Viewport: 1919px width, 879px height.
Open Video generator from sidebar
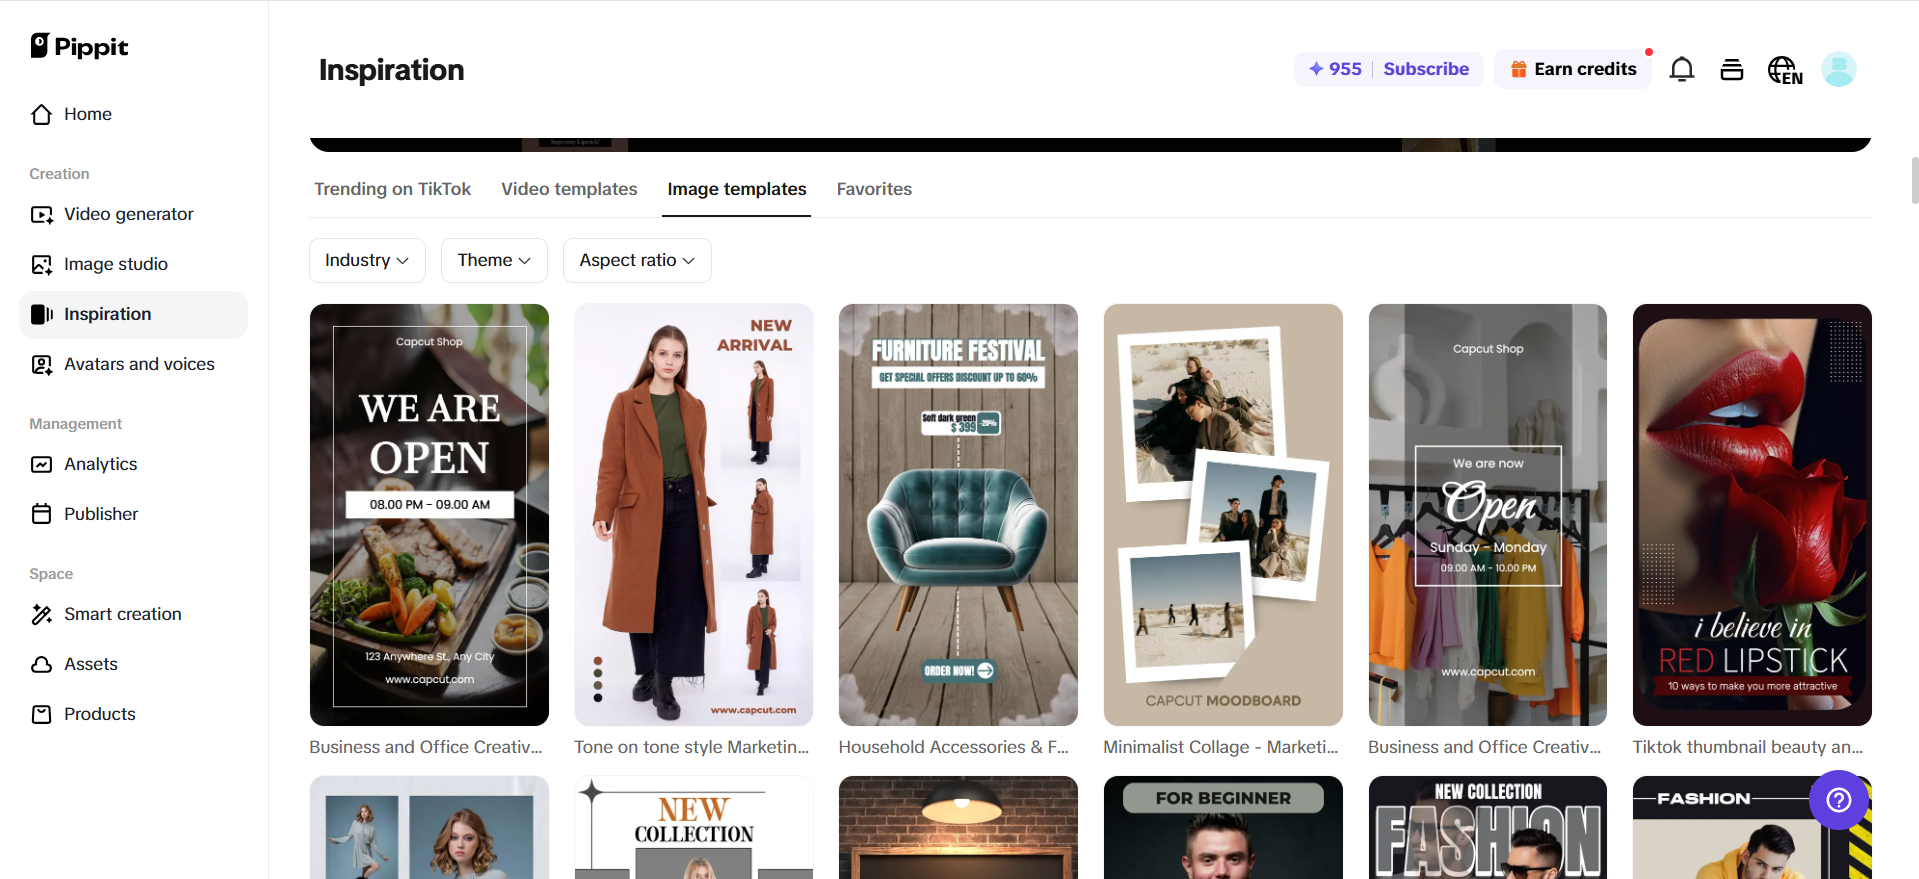tap(128, 214)
